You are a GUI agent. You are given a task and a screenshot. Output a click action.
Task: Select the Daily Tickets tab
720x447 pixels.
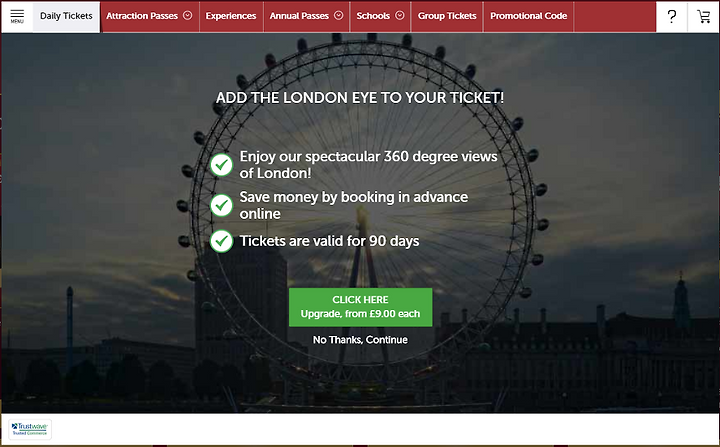(66, 17)
